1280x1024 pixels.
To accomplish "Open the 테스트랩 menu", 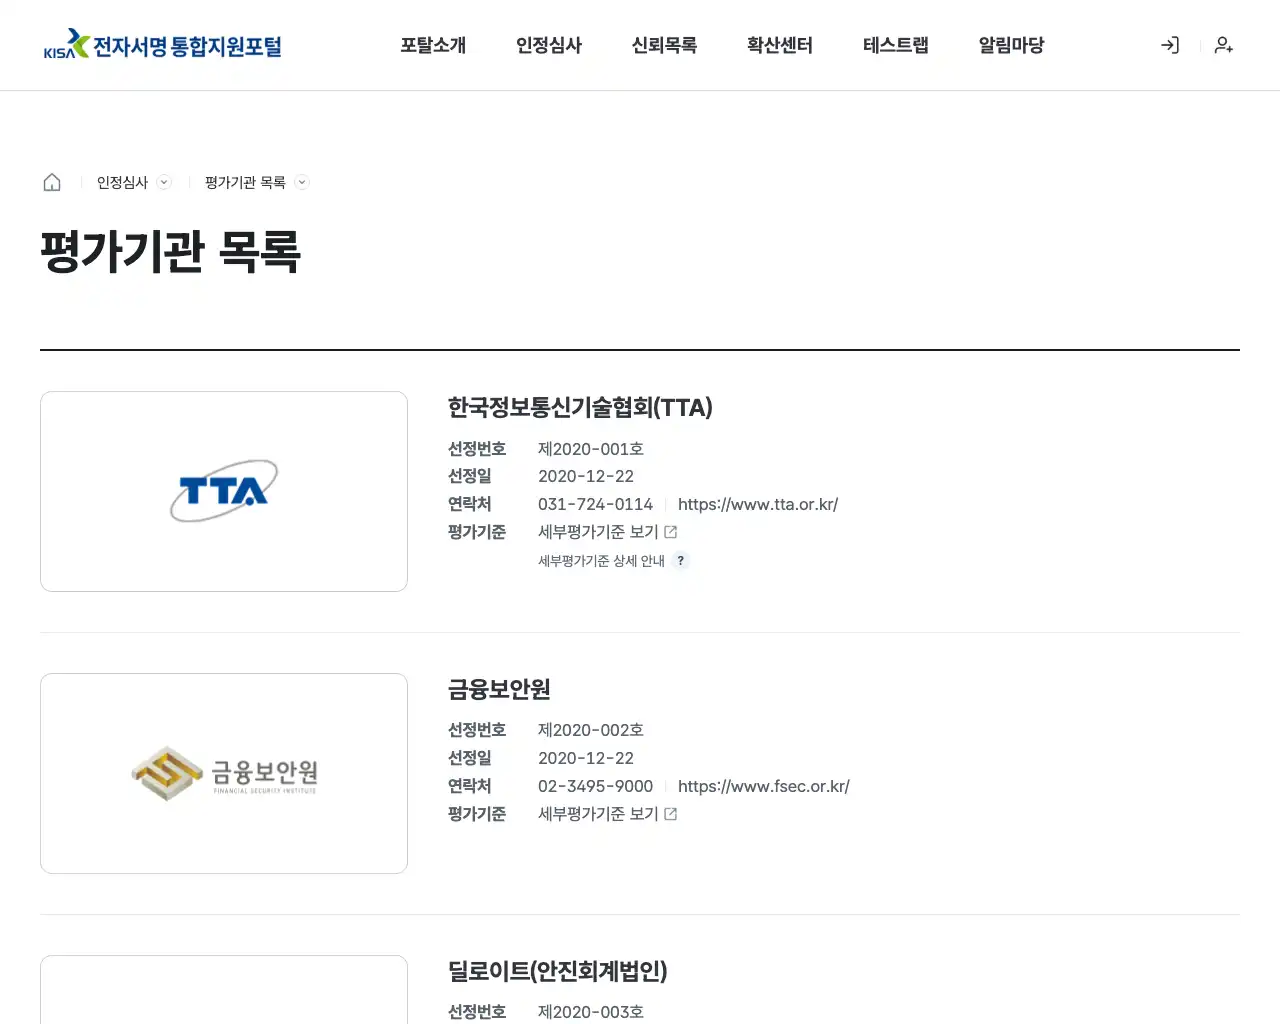I will (896, 45).
